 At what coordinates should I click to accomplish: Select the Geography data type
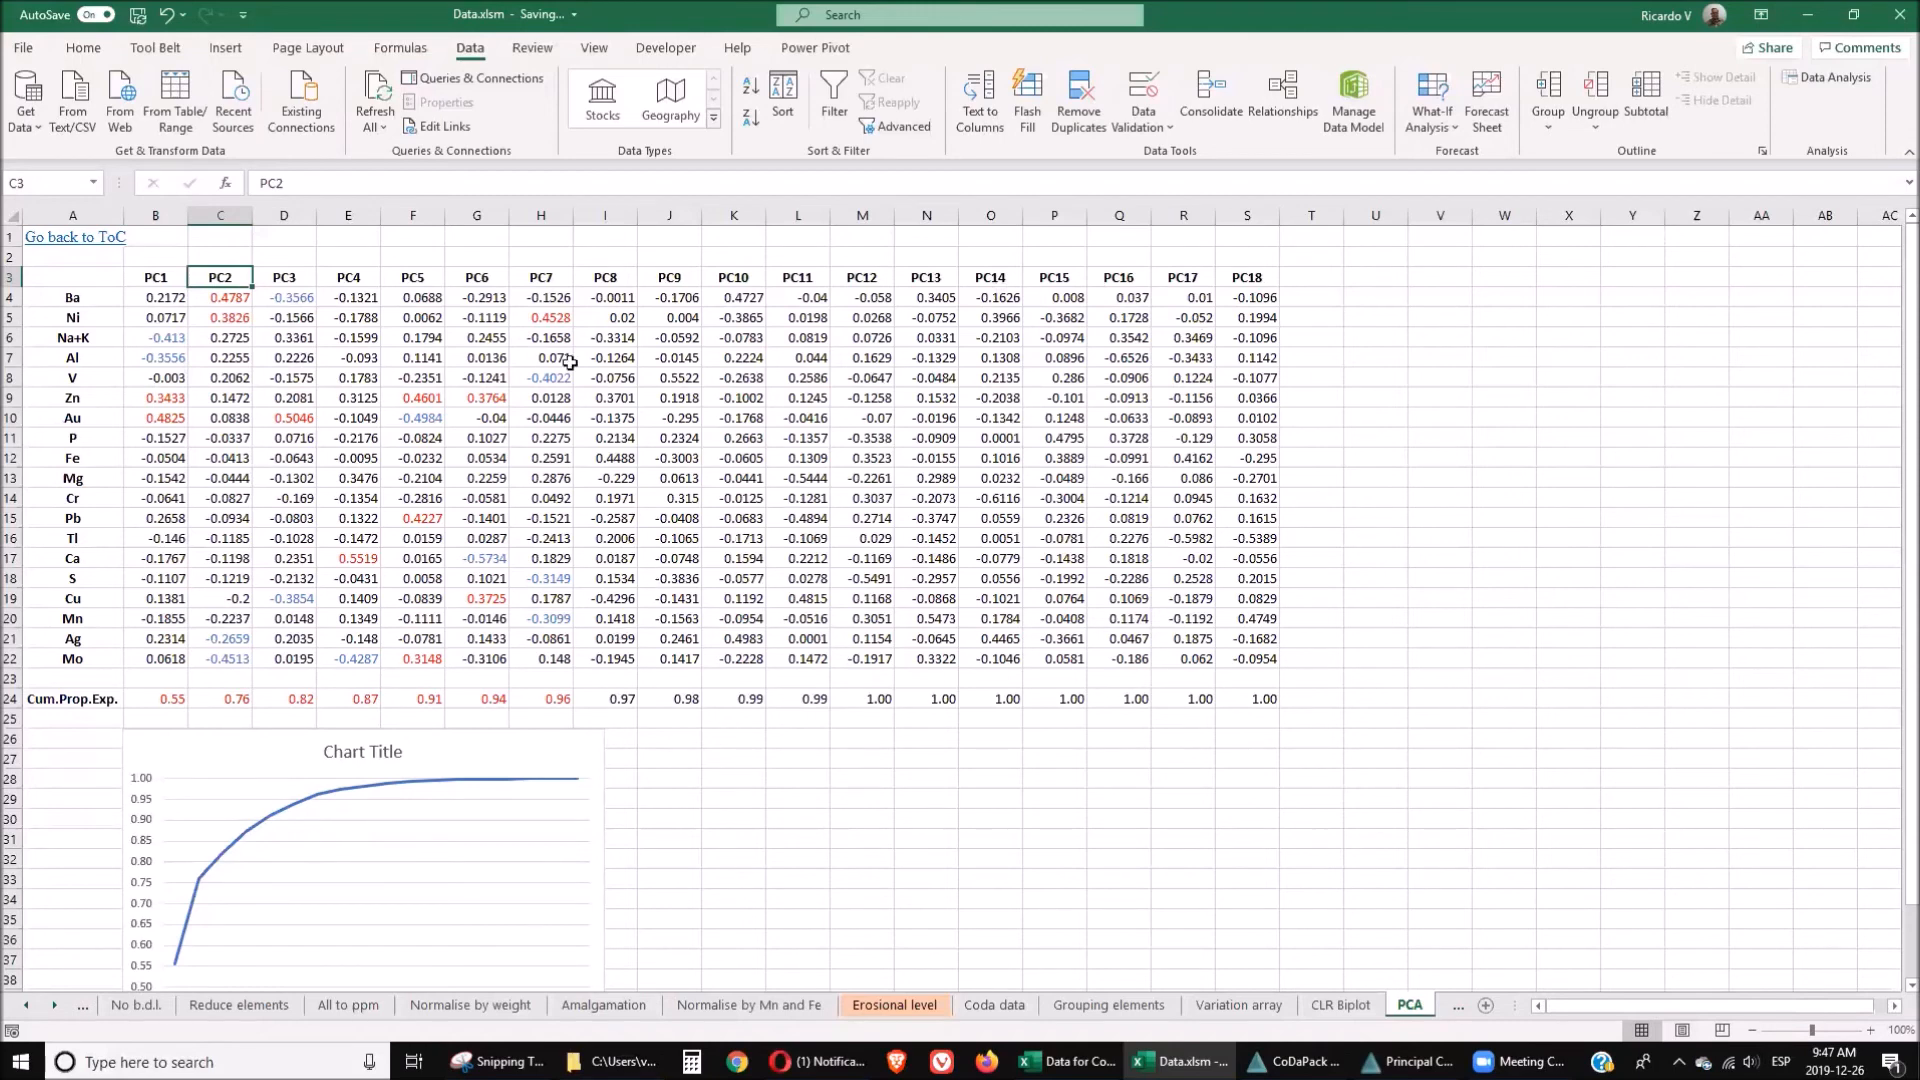pos(670,99)
